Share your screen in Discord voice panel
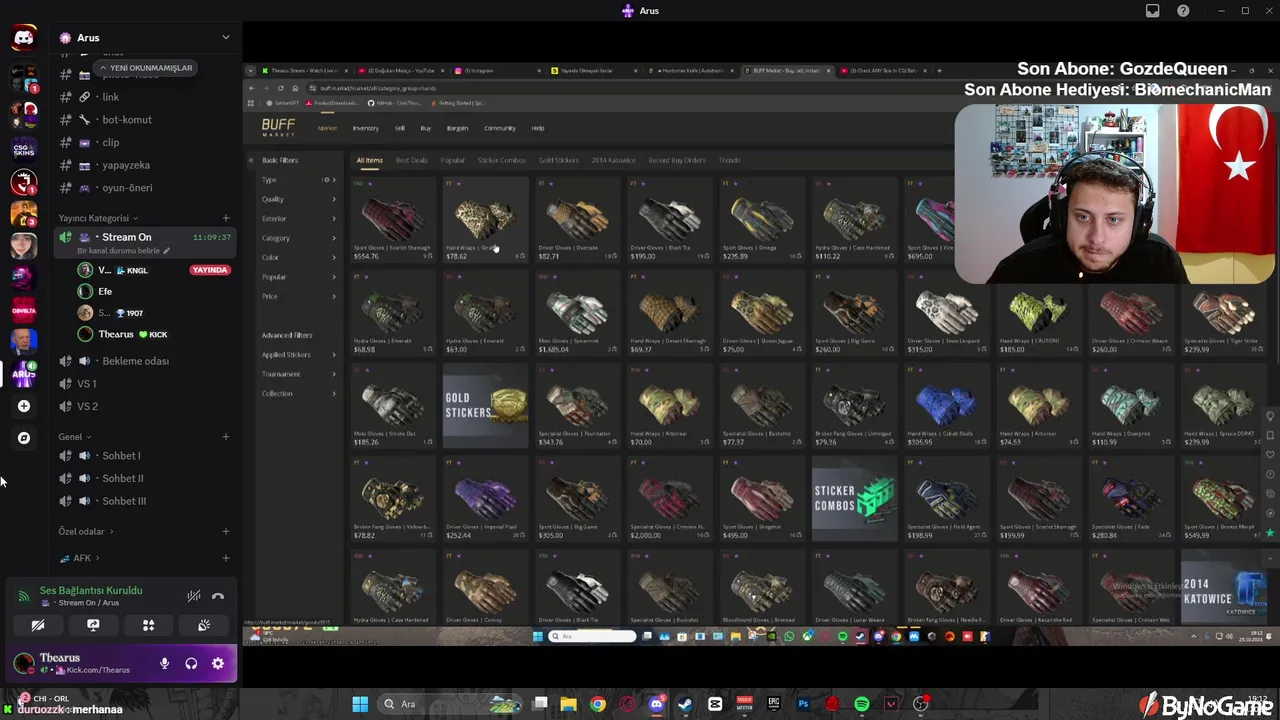The image size is (1280, 720). [93, 625]
